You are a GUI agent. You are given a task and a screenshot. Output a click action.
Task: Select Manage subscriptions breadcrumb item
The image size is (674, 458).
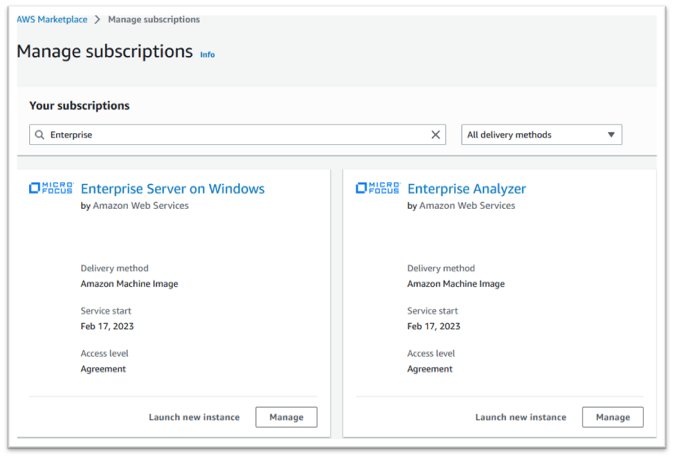152,20
